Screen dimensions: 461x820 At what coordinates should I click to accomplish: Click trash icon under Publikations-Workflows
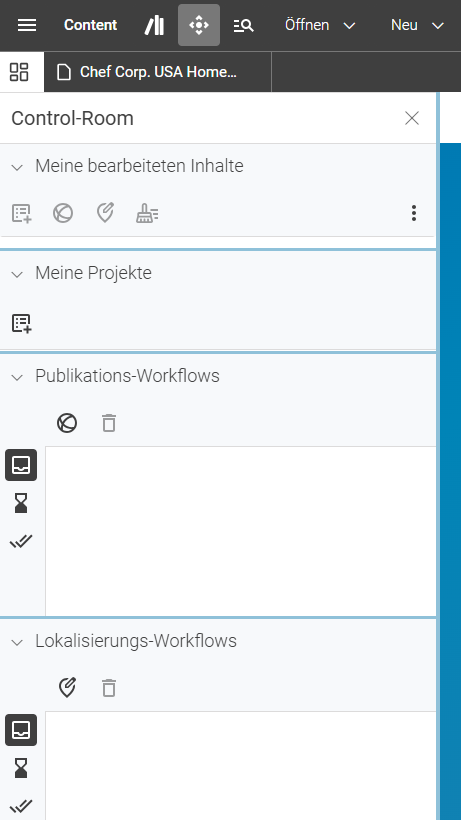[109, 423]
